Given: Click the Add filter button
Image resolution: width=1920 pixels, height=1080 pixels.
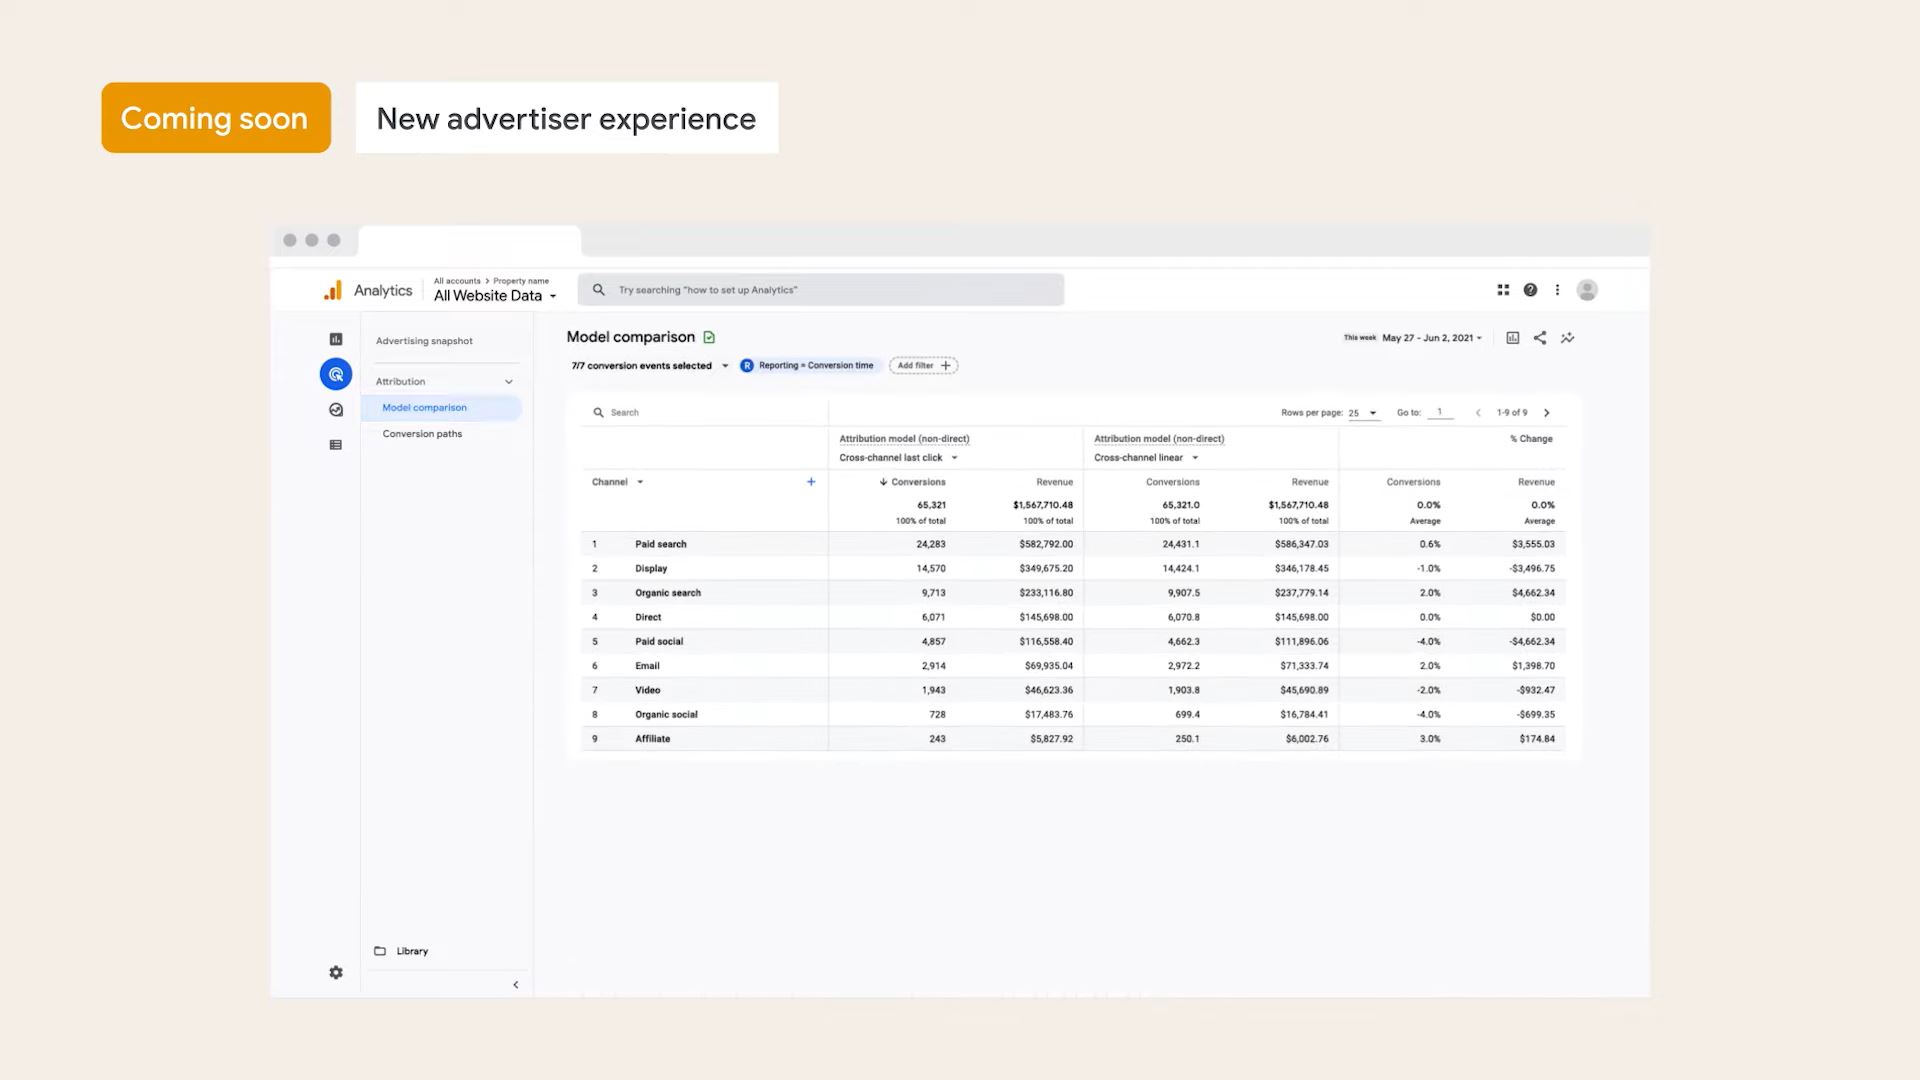Looking at the screenshot, I should [x=923, y=366].
